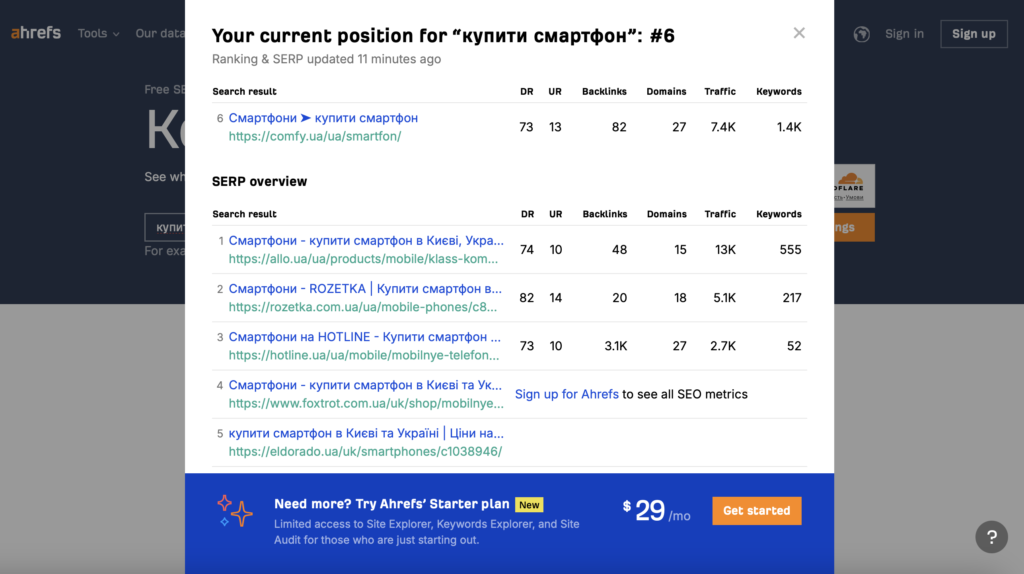Click the orange rankings button behind dialog
Viewport: 1024px width, 574px height.
click(x=854, y=227)
